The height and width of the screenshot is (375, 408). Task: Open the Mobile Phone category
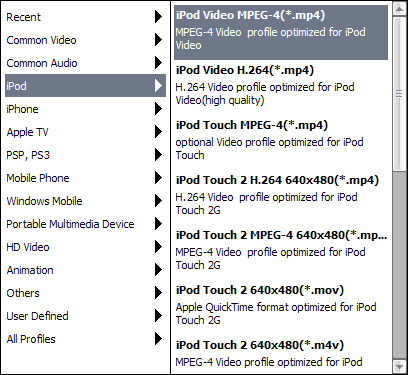tap(85, 178)
